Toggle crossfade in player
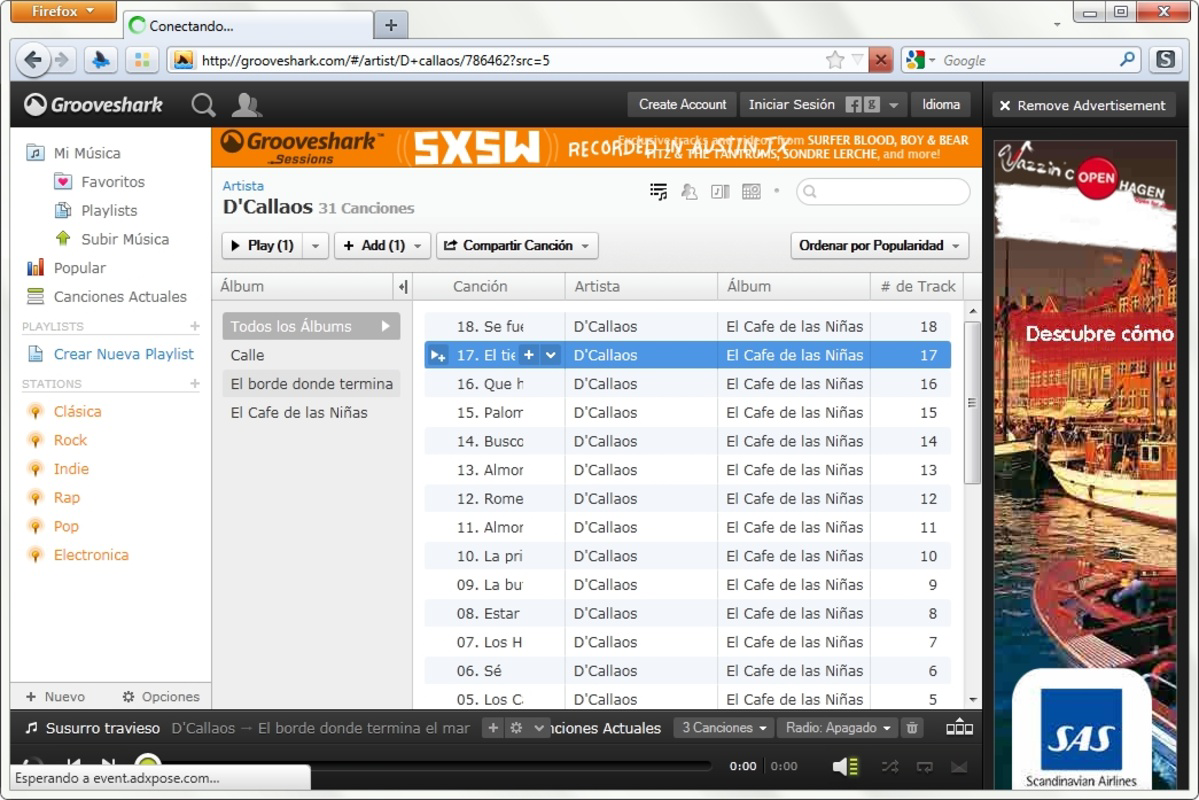1199x800 pixels. pos(959,766)
